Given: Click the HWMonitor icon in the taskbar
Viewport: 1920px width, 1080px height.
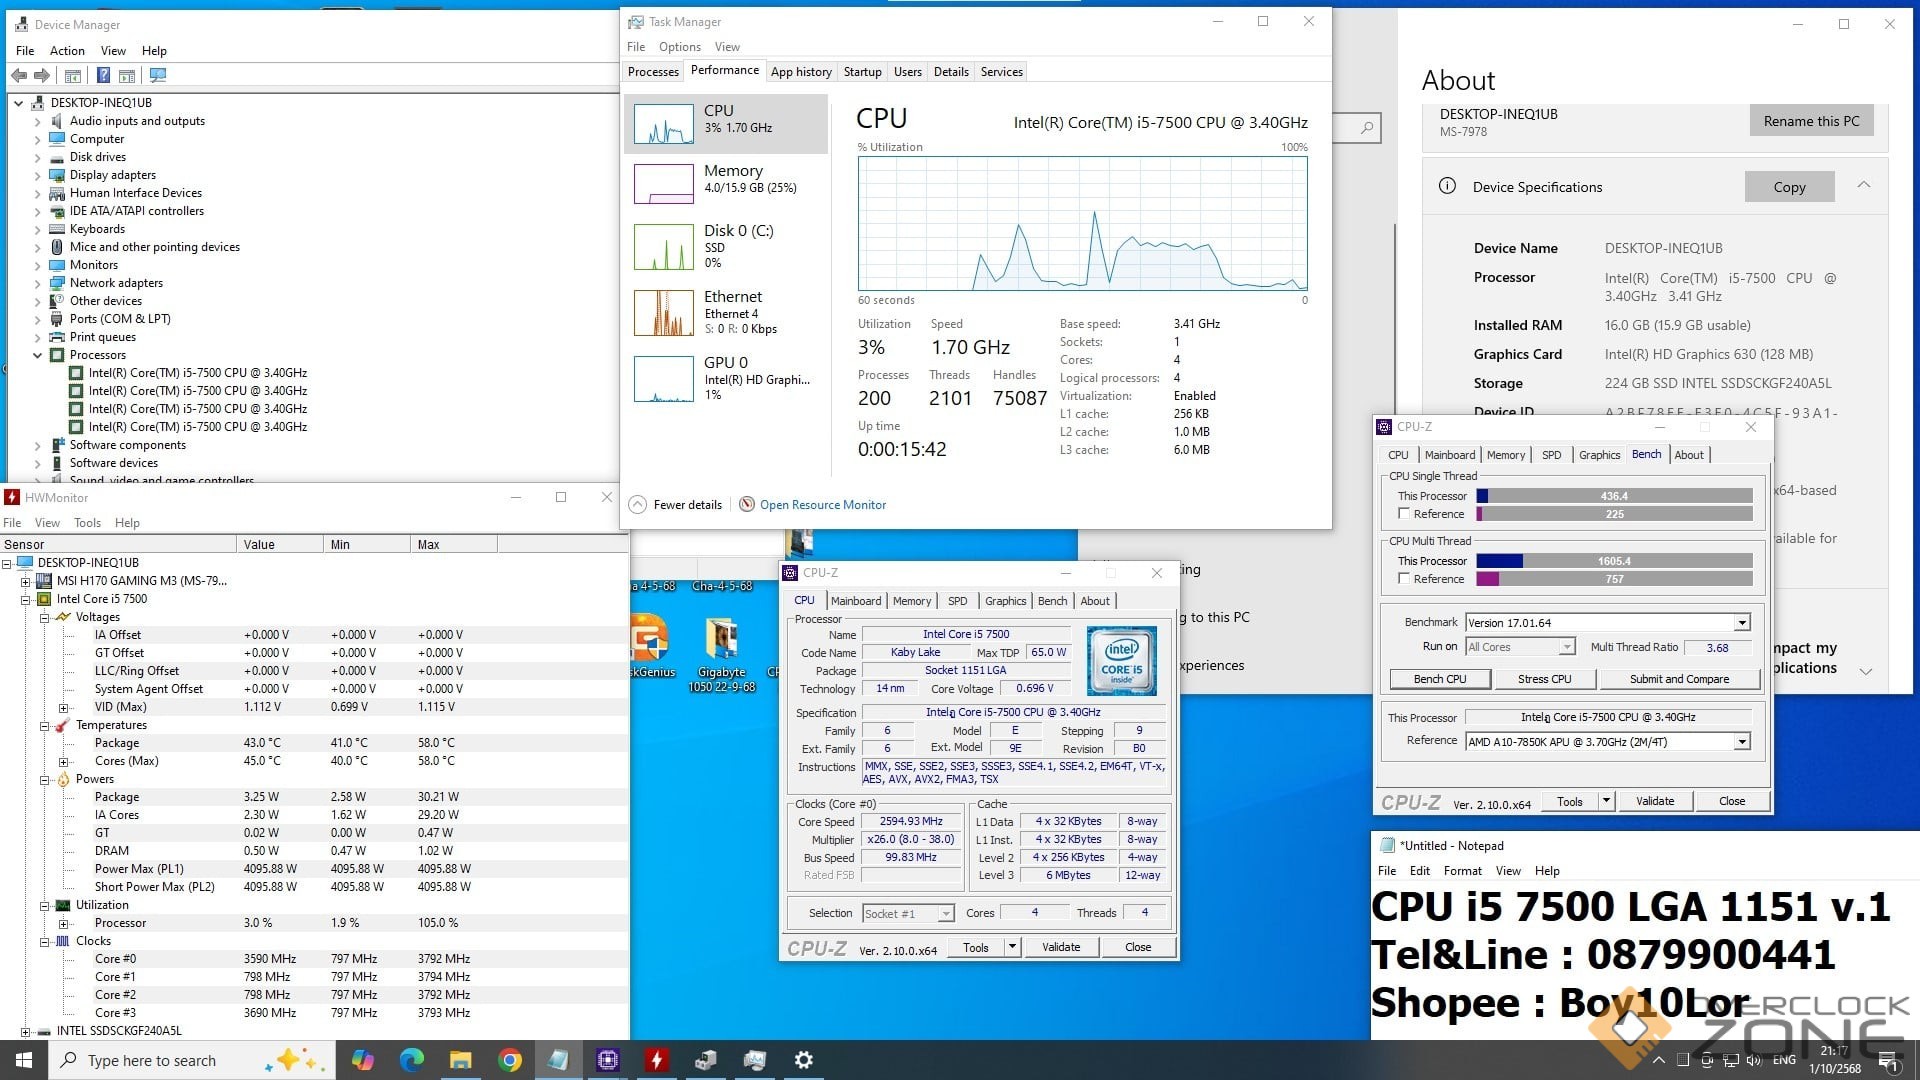Looking at the screenshot, I should point(656,1060).
